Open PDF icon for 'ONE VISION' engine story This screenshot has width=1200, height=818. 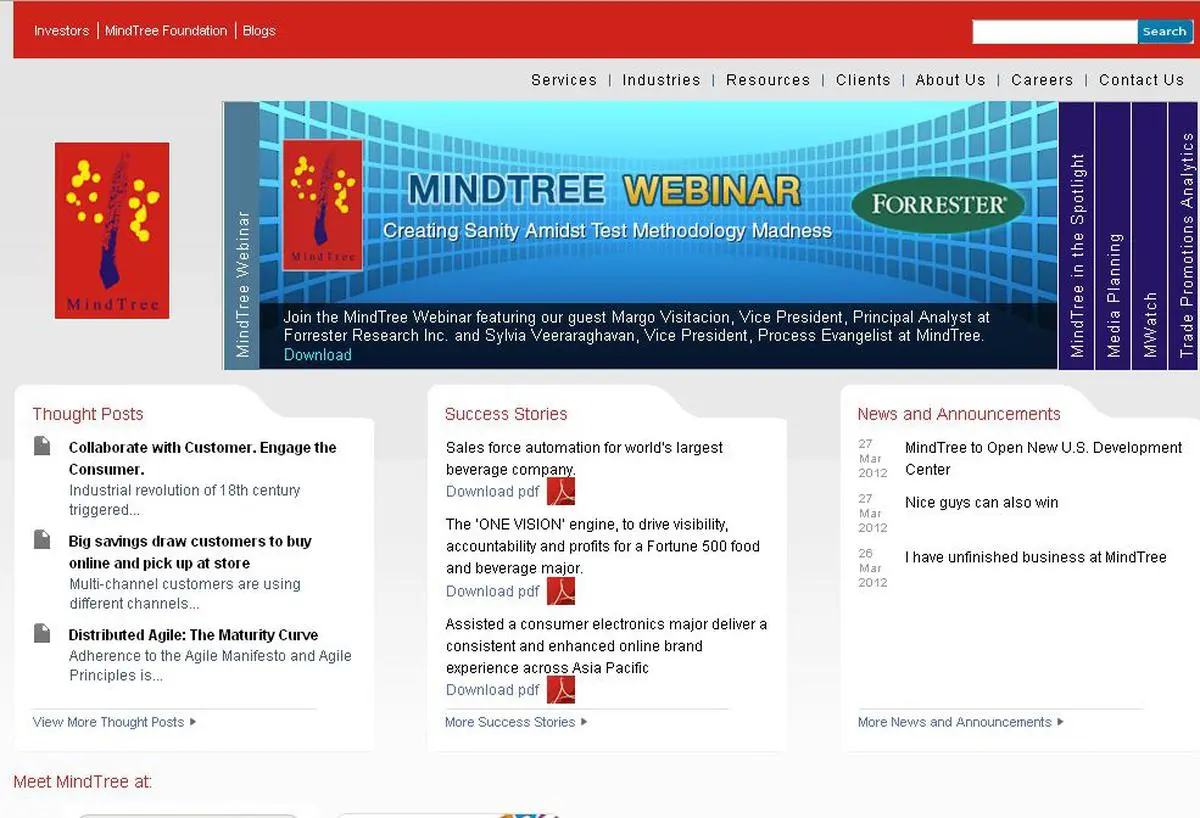pos(561,591)
